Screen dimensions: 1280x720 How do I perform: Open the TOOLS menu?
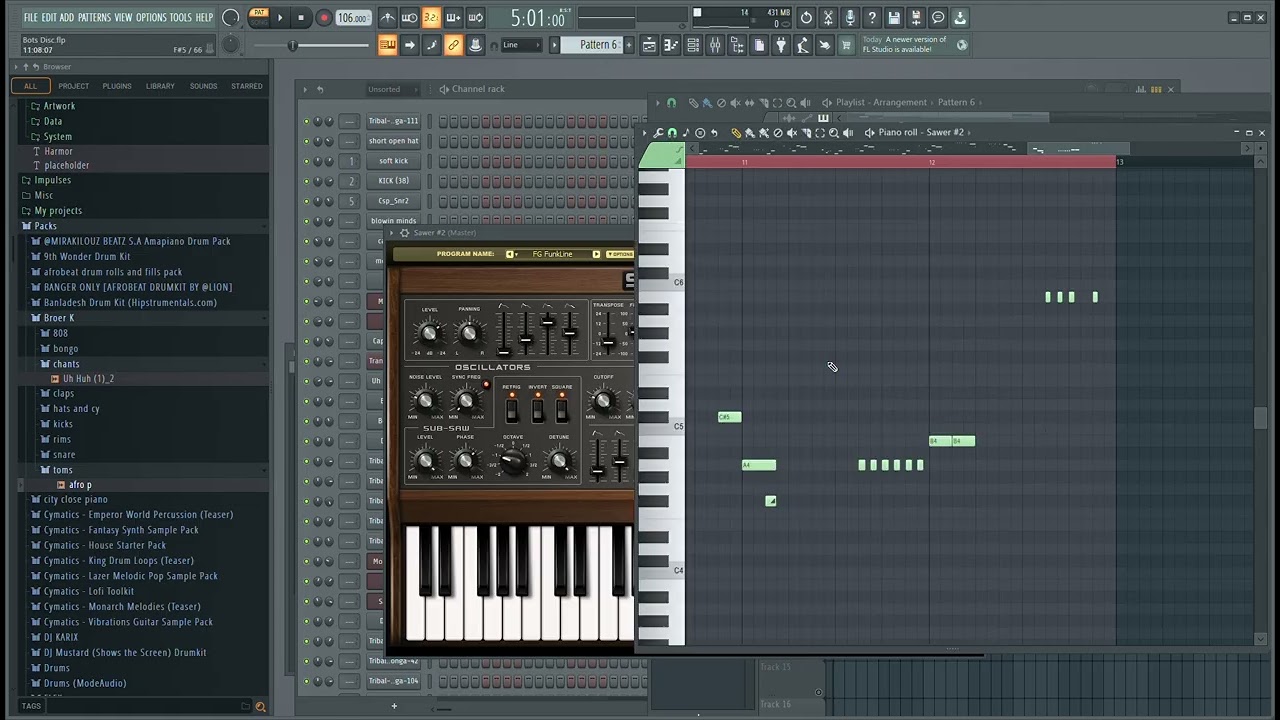180,18
